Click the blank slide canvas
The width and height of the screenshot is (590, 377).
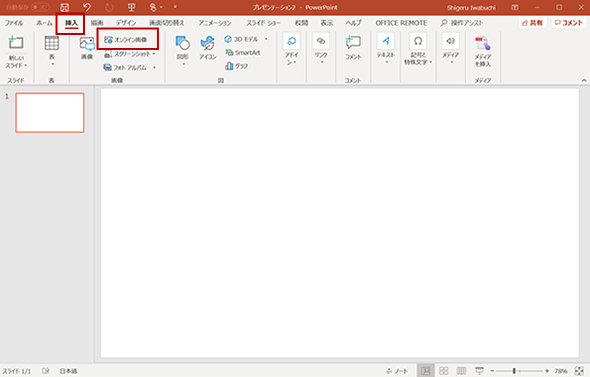[x=339, y=223]
